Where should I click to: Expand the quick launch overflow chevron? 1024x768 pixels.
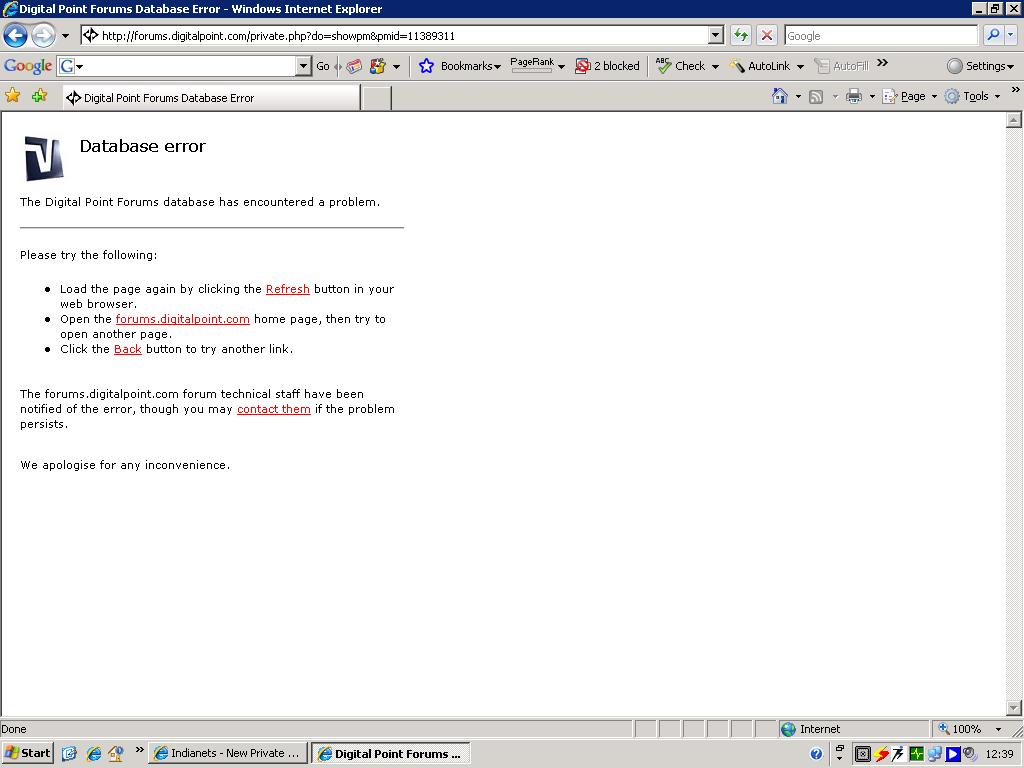click(x=139, y=750)
